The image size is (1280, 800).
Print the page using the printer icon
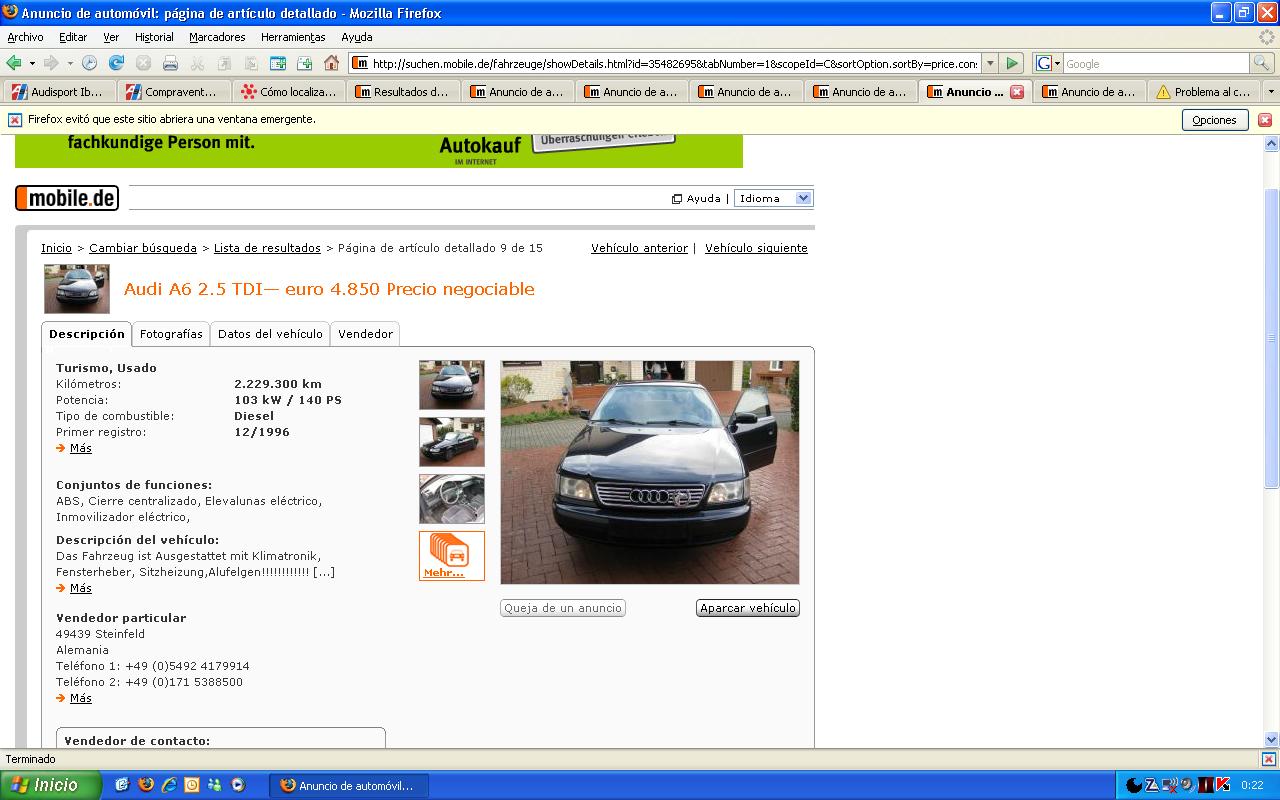click(x=170, y=63)
